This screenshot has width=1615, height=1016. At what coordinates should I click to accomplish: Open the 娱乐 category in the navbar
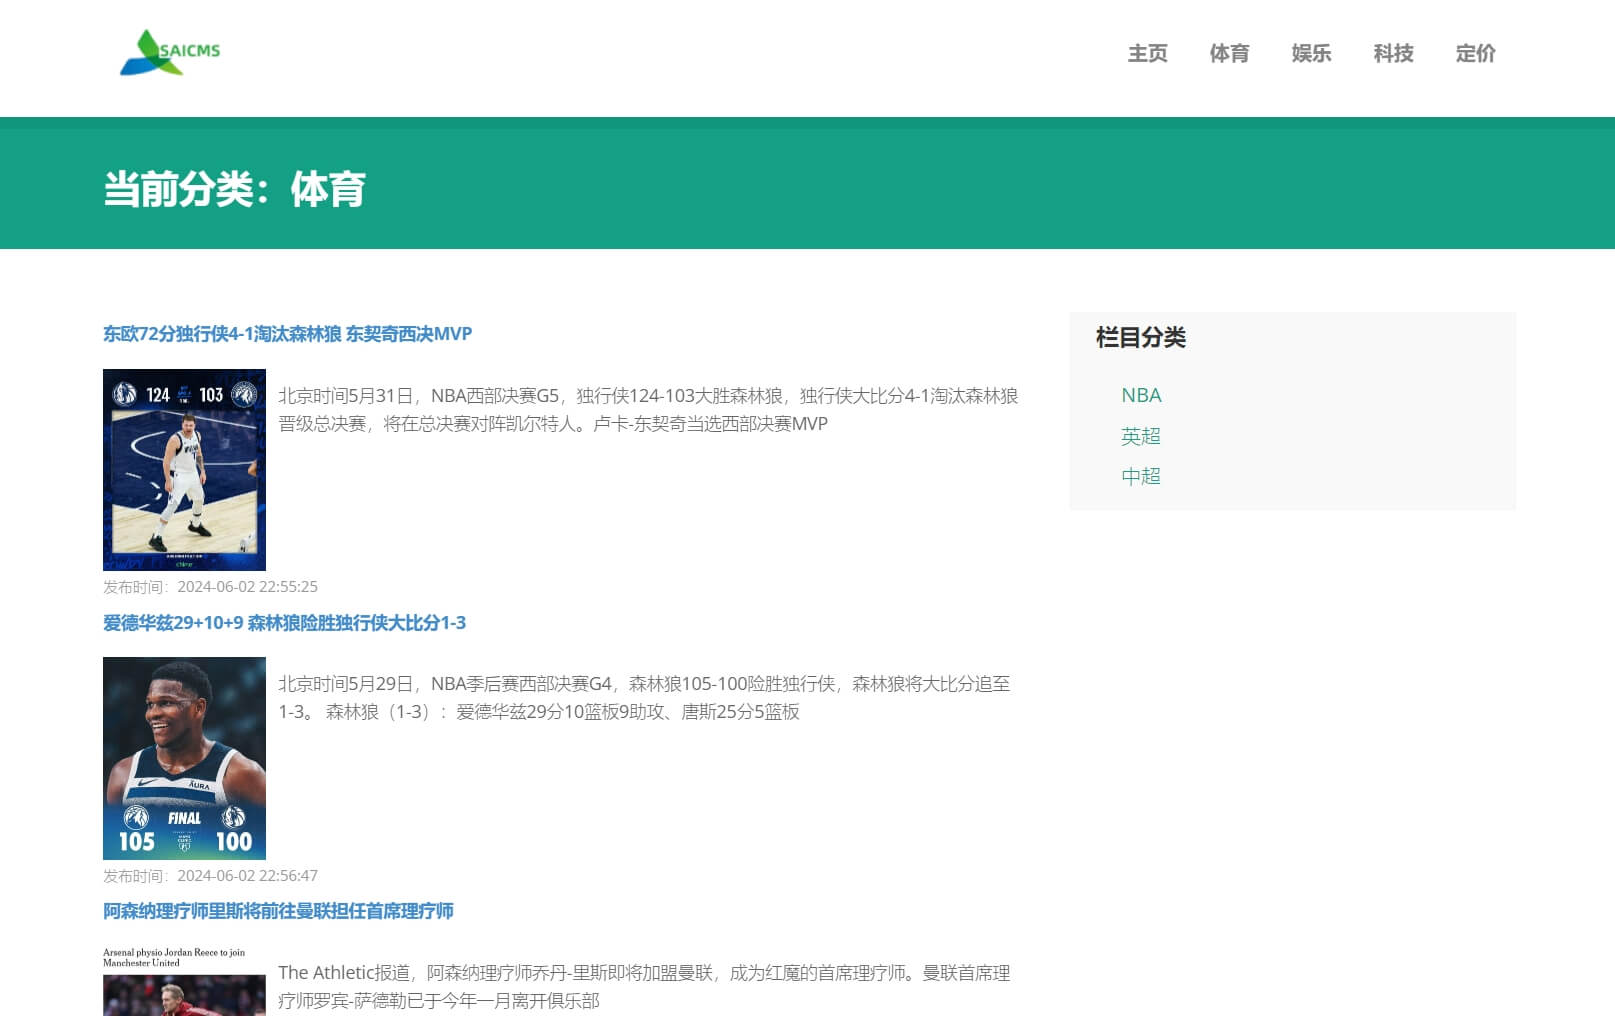(x=1311, y=55)
